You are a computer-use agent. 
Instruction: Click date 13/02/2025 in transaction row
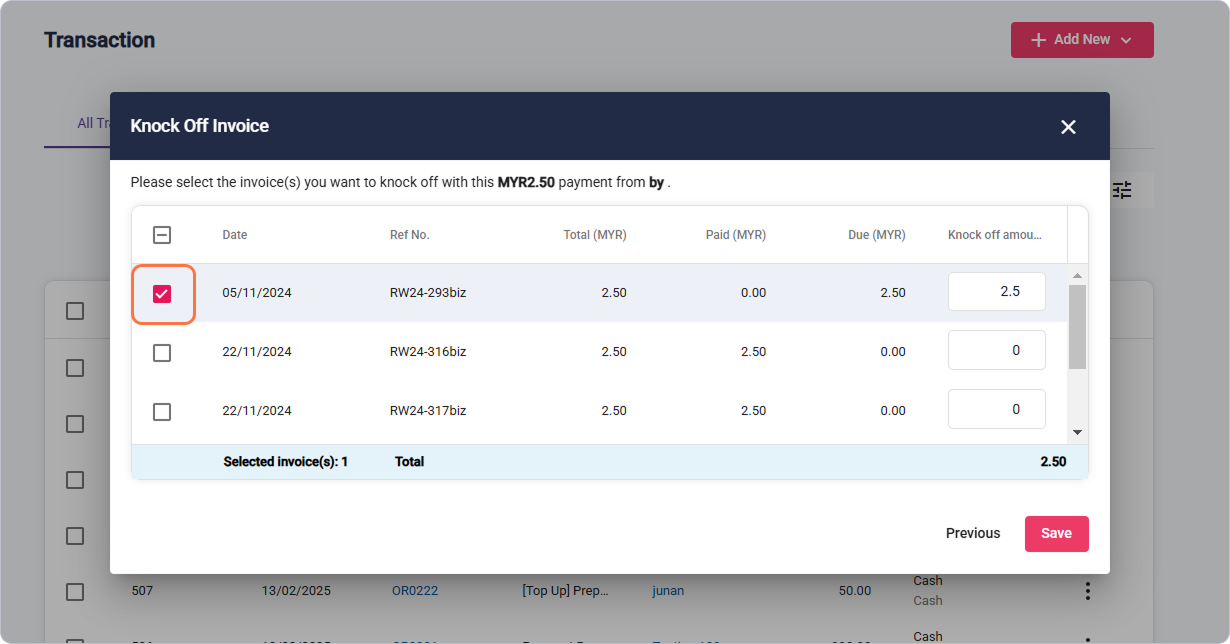click(x=296, y=591)
